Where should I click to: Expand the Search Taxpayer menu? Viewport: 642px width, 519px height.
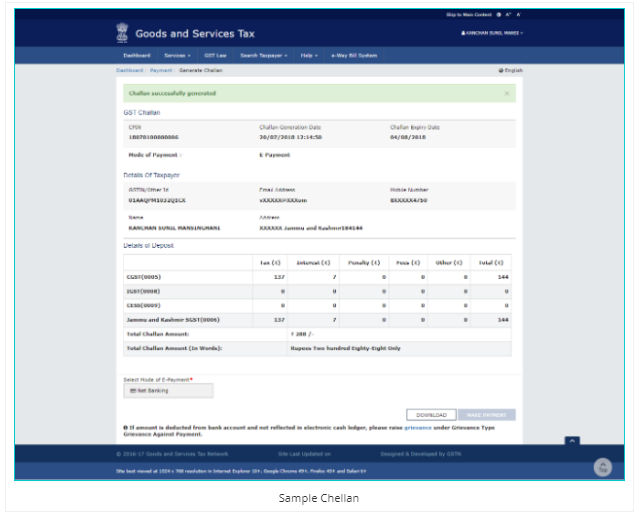(x=264, y=55)
